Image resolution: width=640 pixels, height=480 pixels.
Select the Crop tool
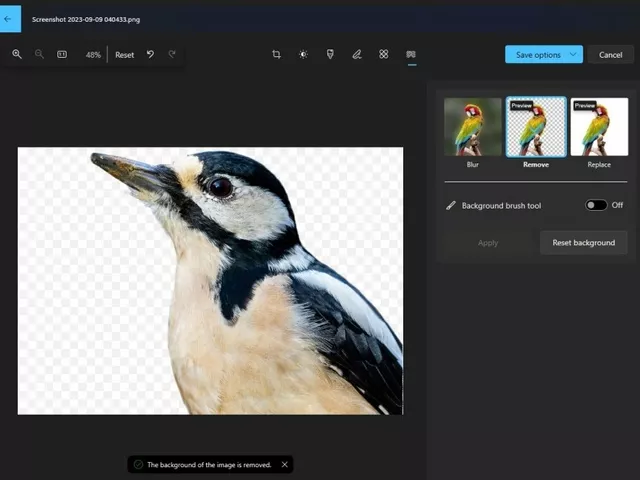pyautogui.click(x=276, y=54)
